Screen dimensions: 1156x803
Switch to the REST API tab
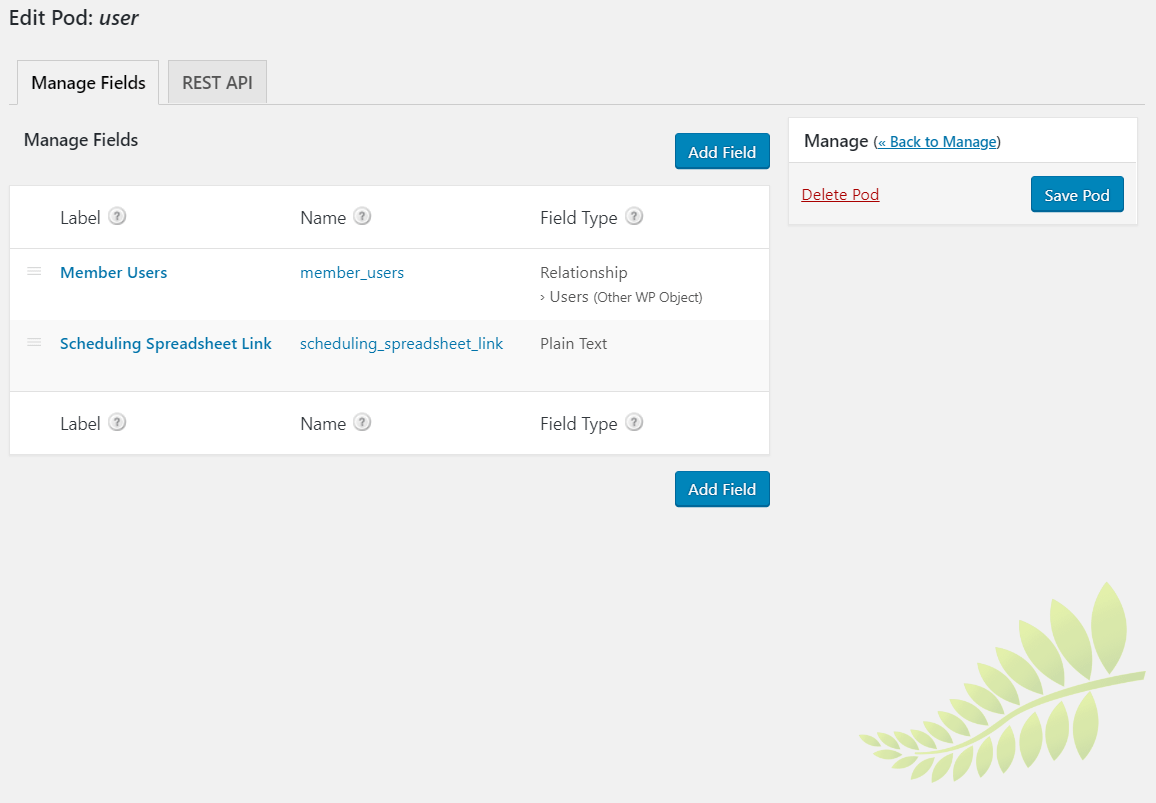pyautogui.click(x=217, y=82)
